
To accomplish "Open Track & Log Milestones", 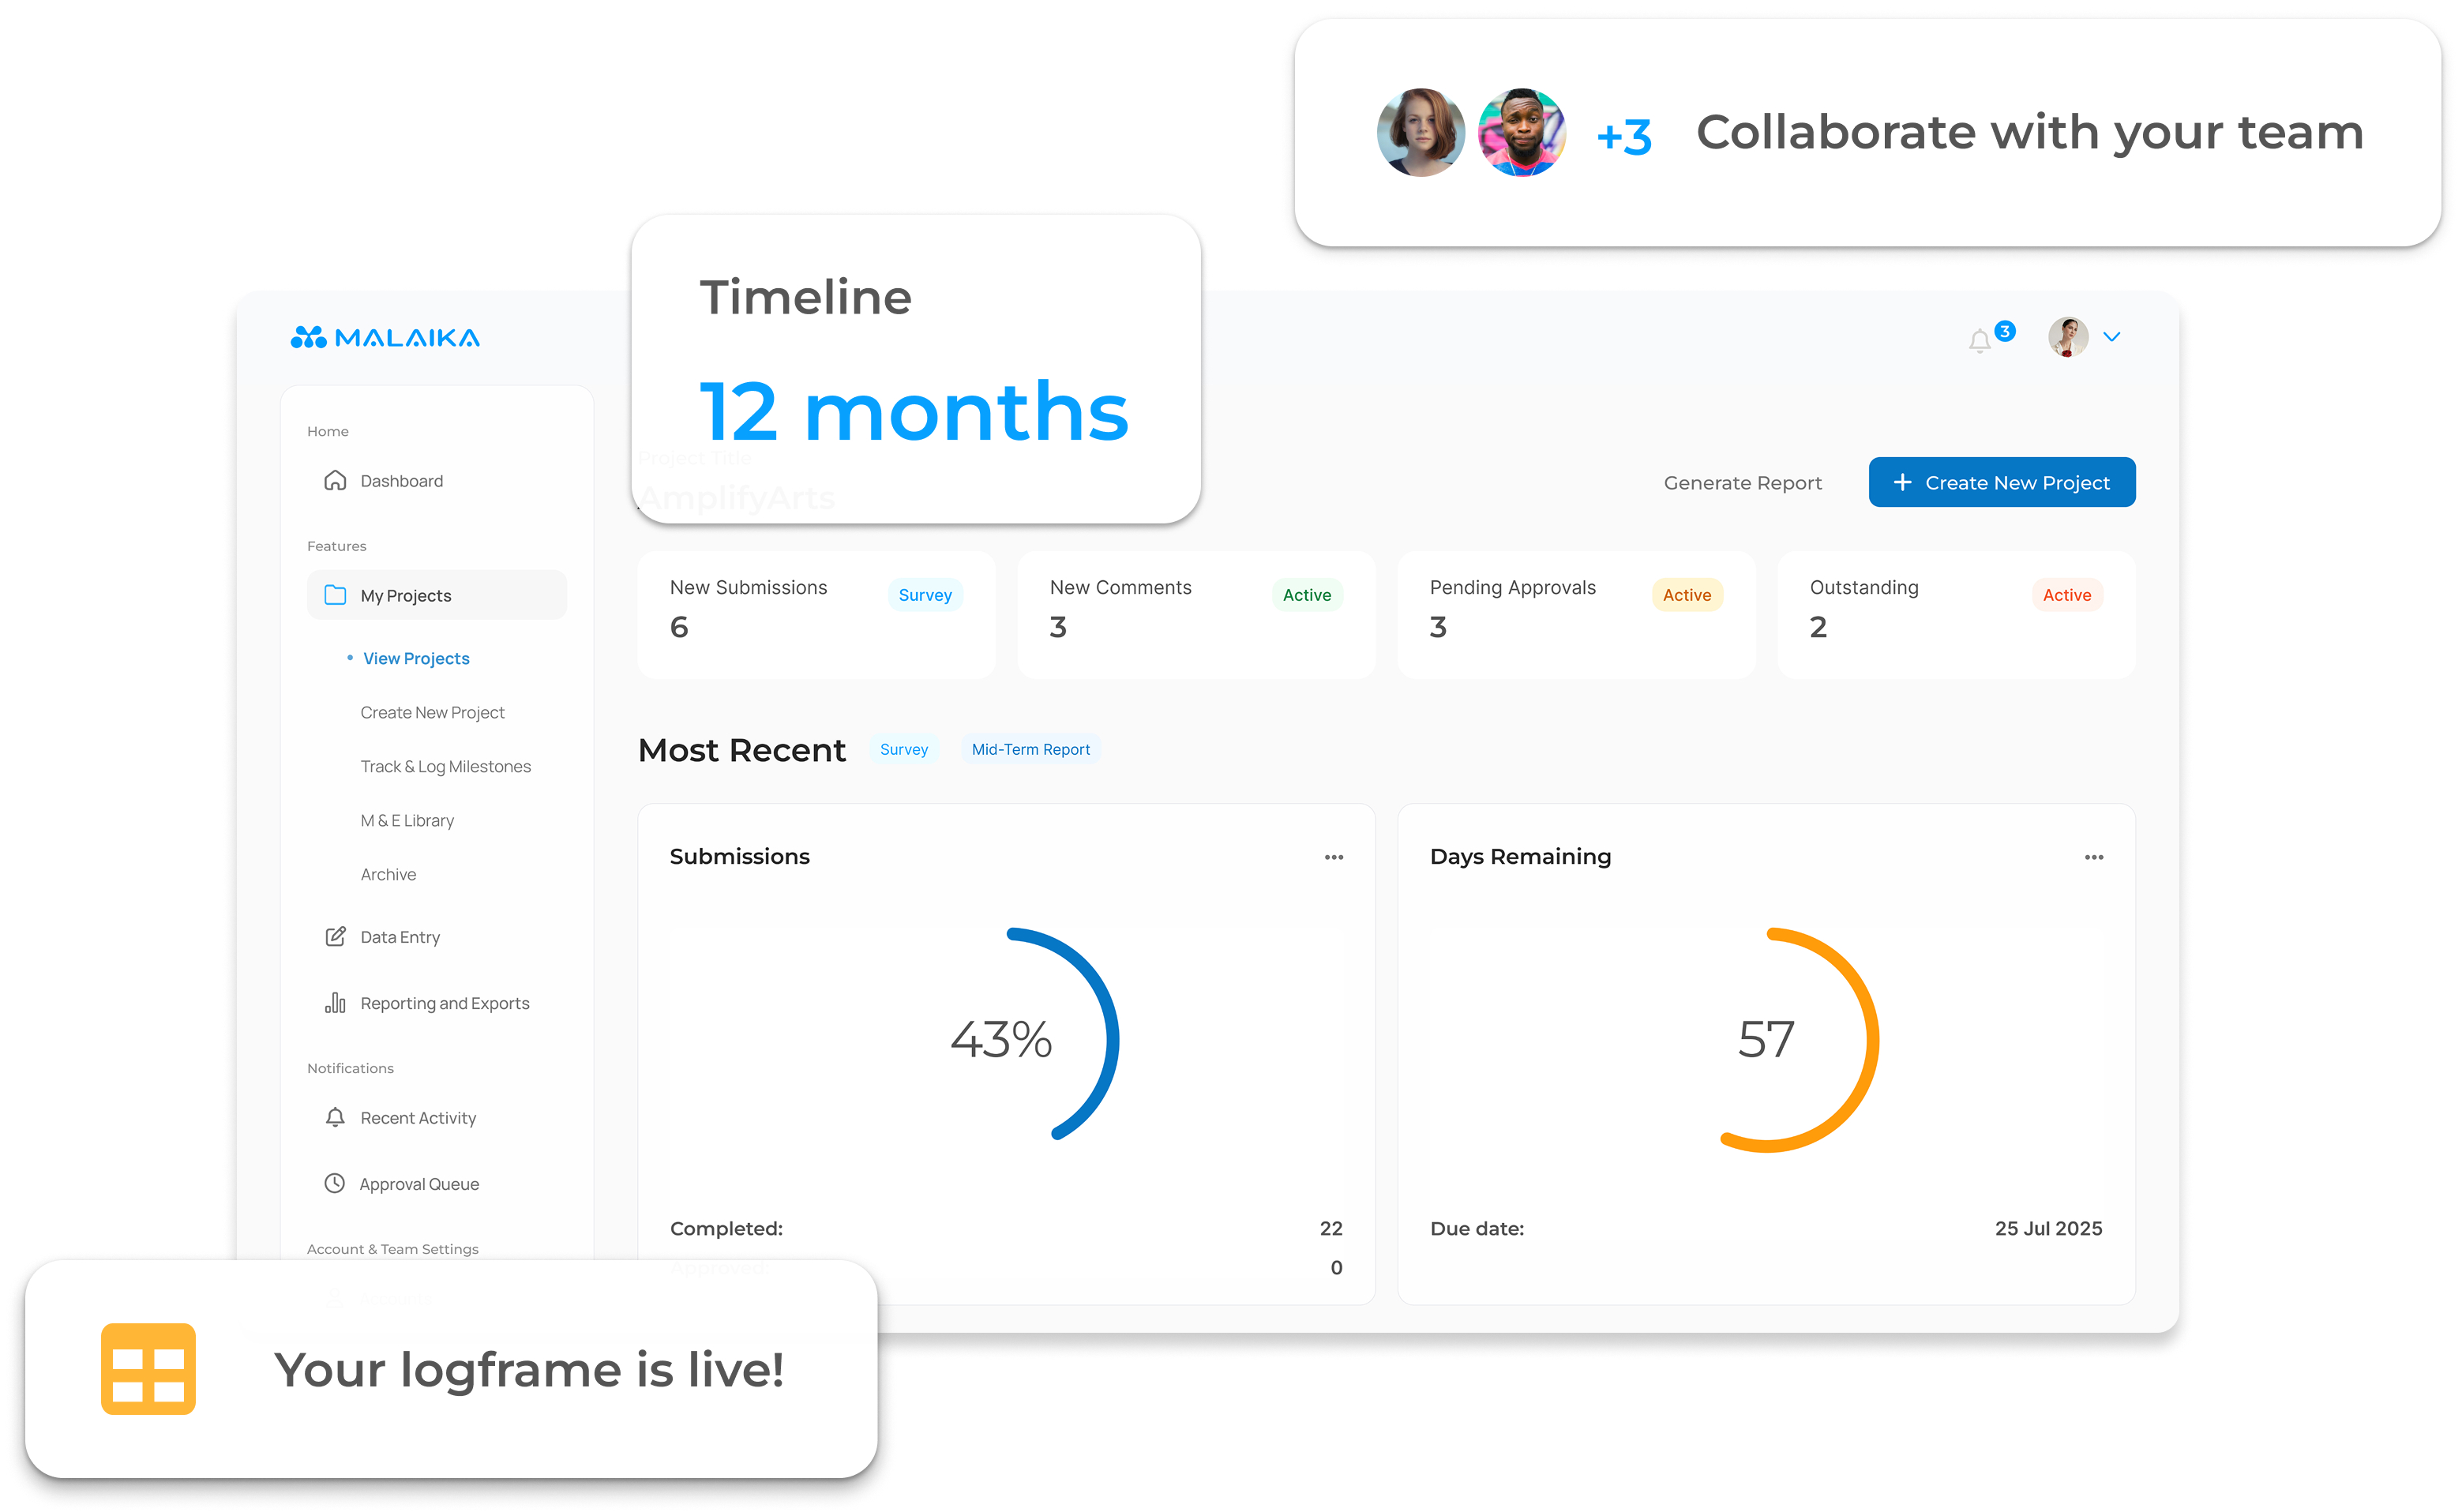I will click(445, 766).
